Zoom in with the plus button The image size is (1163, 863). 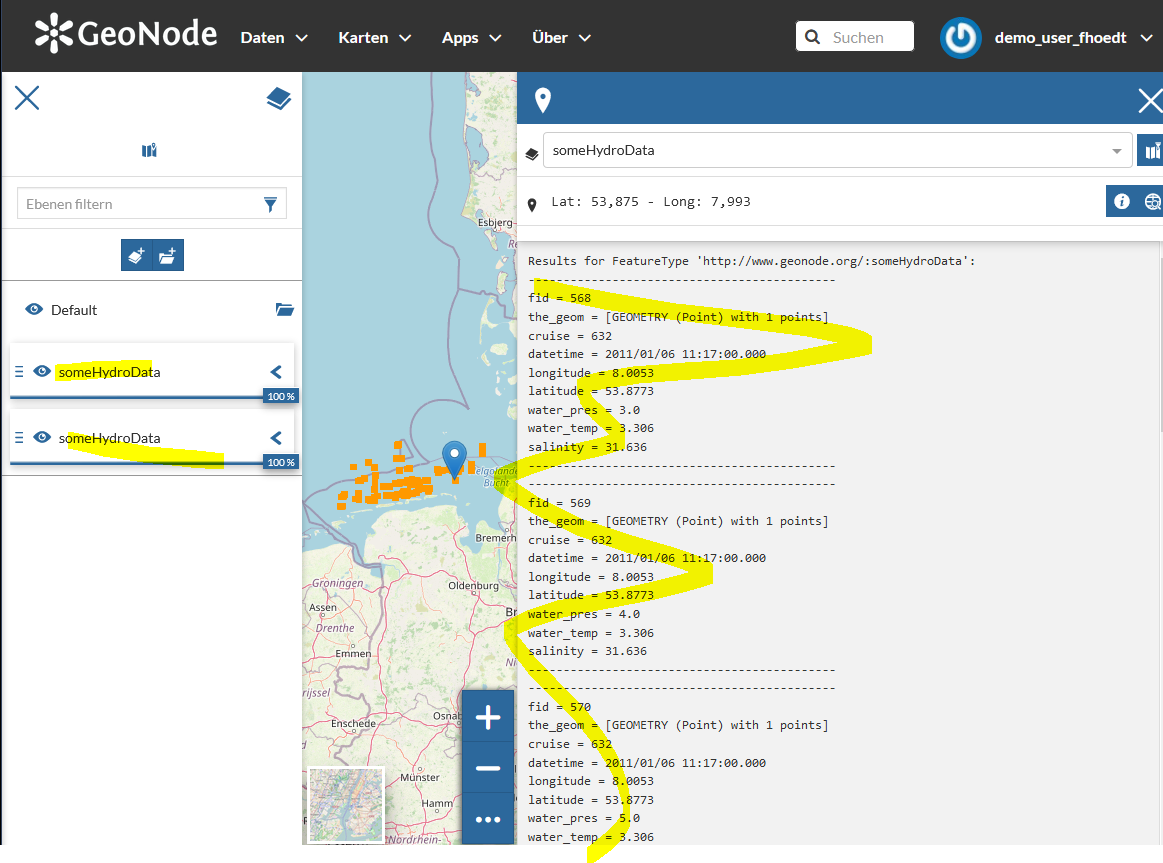pos(488,717)
